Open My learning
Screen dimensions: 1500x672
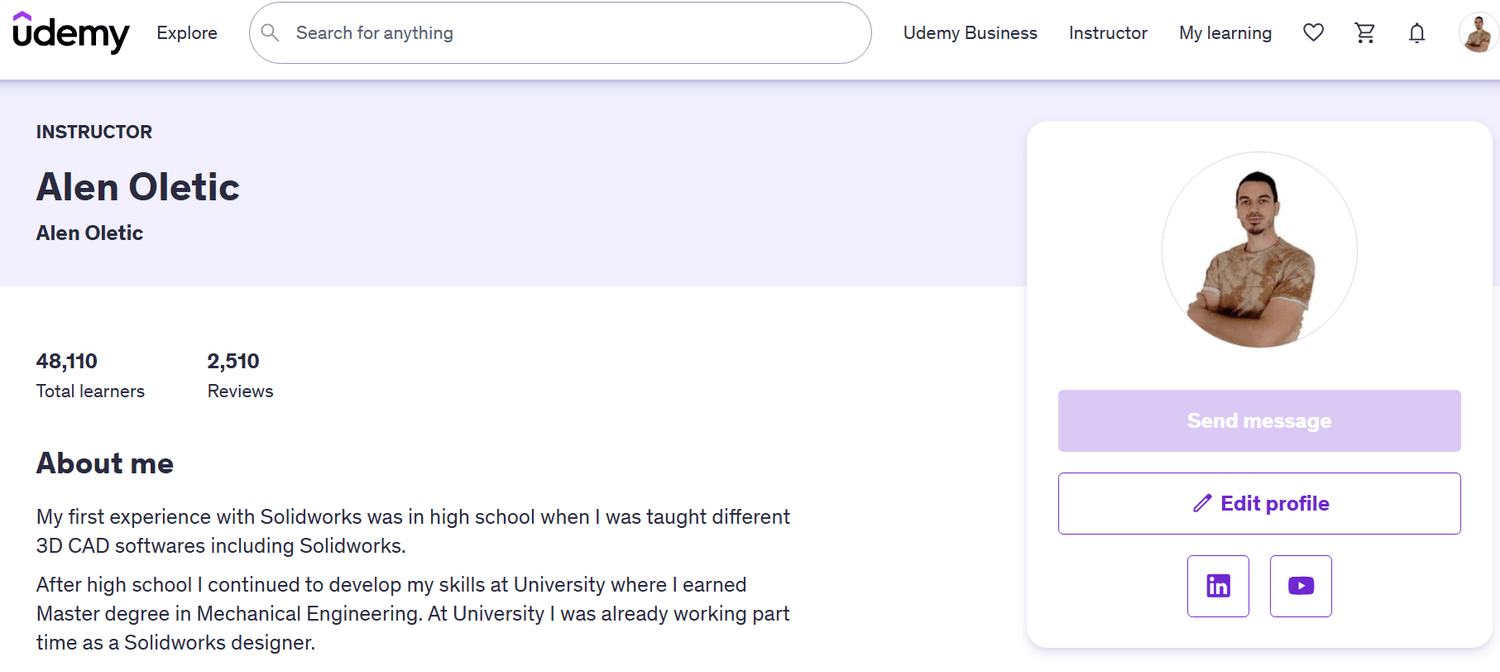1225,33
